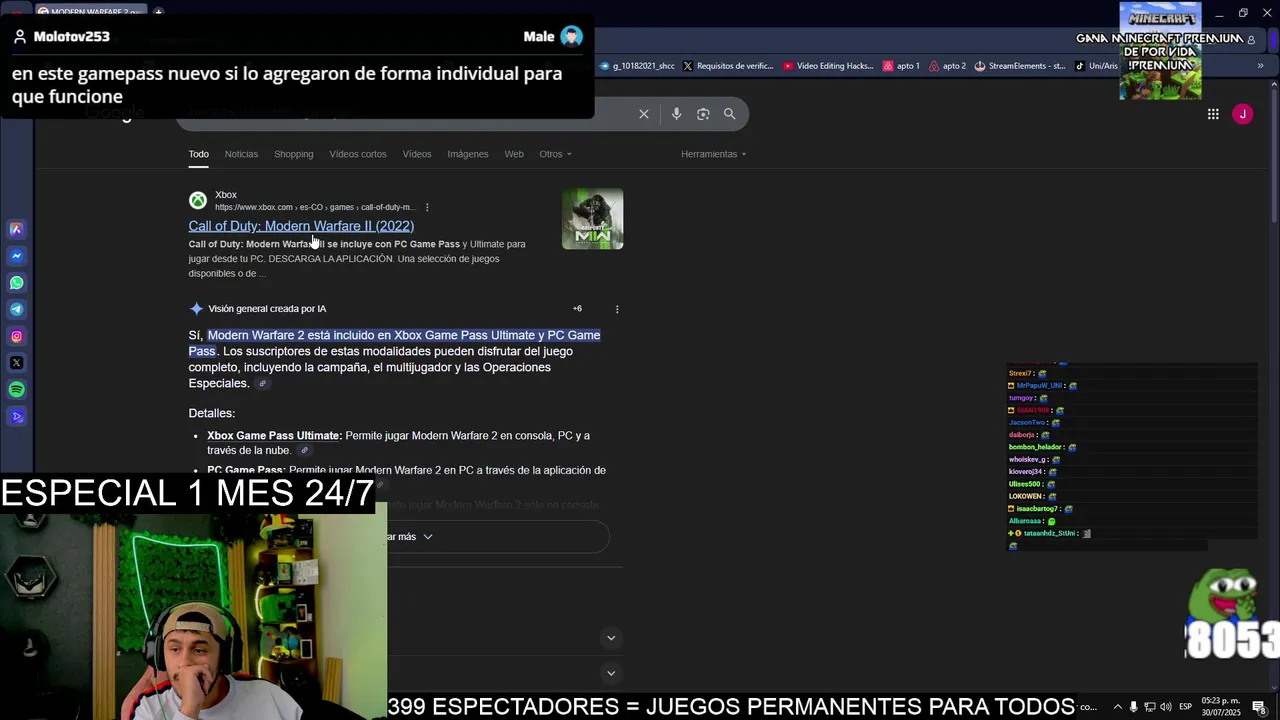The image size is (1280, 720).
Task: Click the magnifier search icon
Action: pyautogui.click(x=729, y=114)
